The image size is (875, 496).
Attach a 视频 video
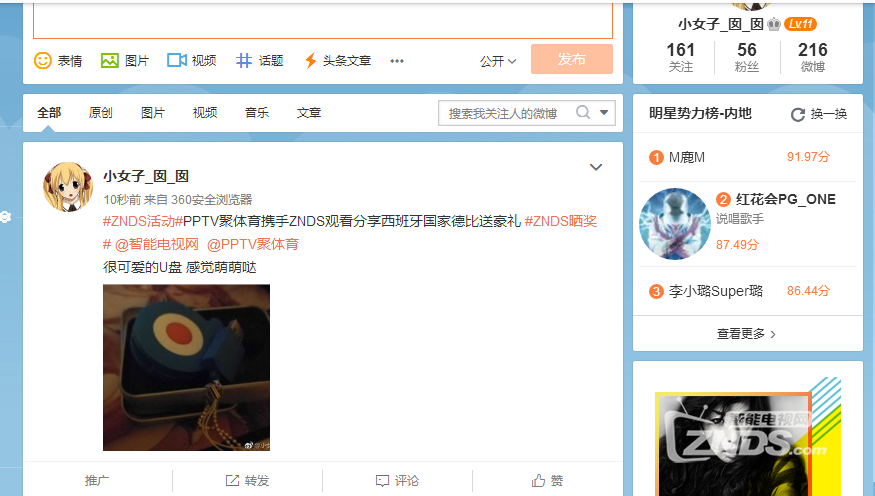point(191,60)
